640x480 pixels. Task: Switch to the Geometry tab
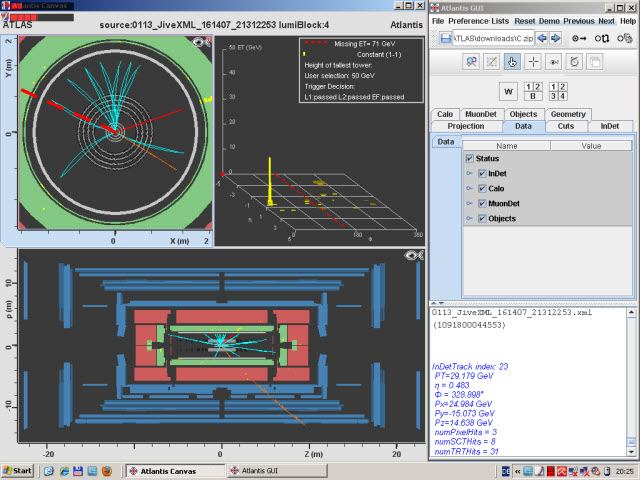568,114
